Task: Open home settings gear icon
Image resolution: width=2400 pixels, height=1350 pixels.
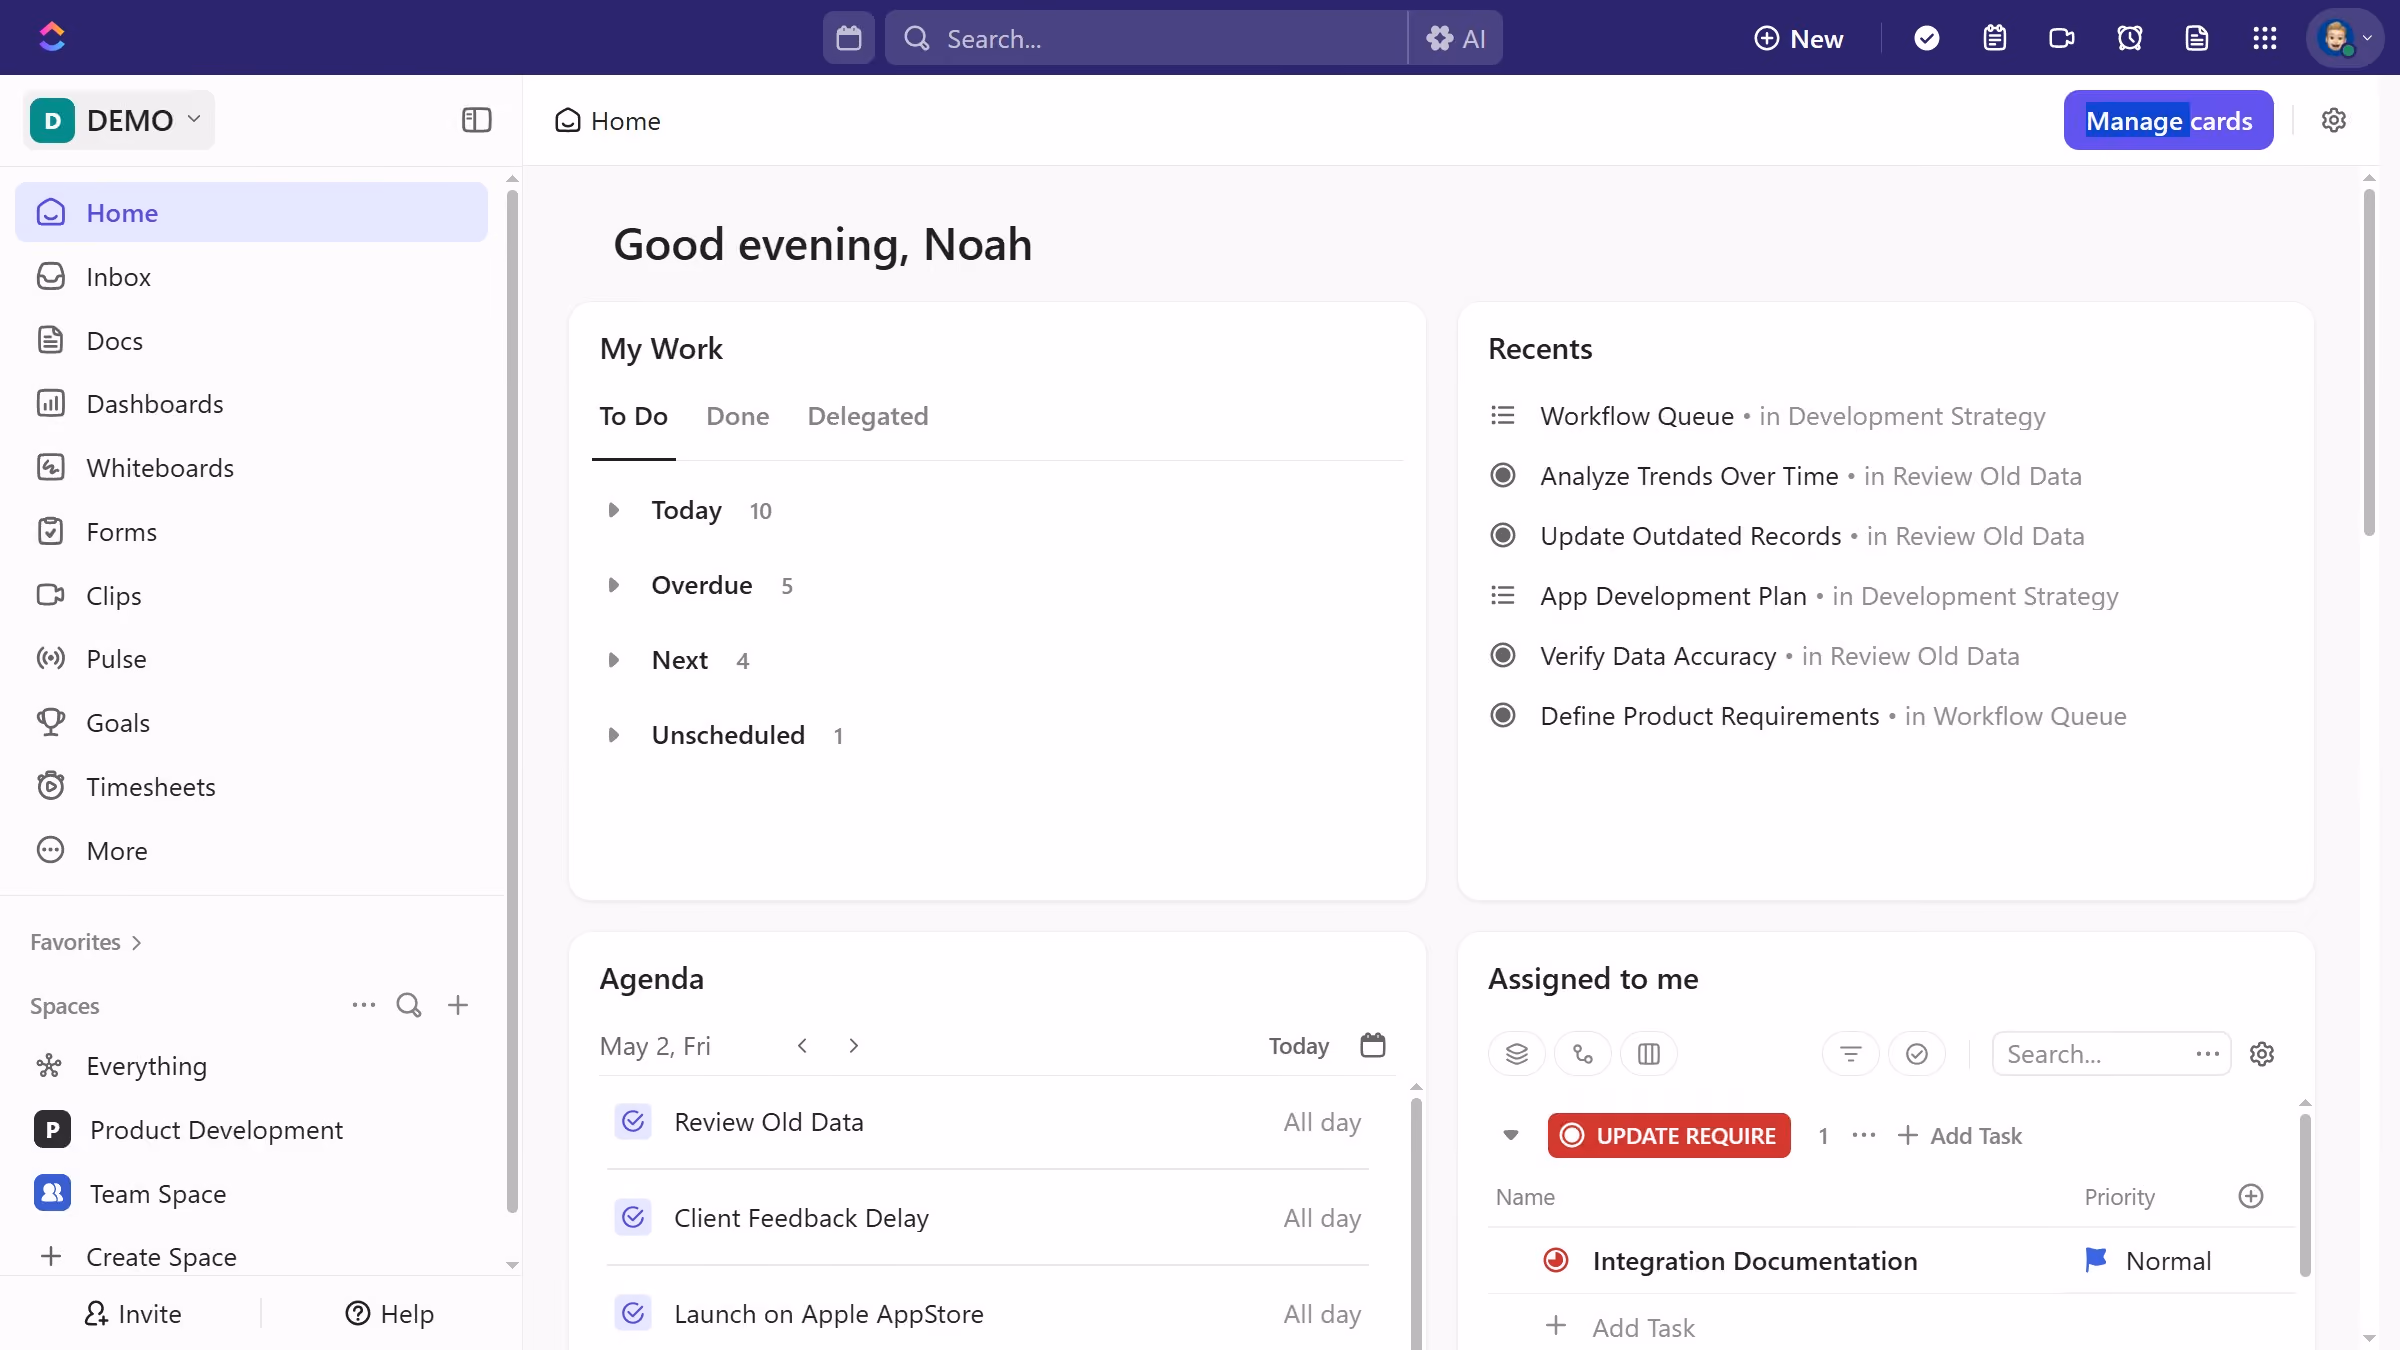Action: 2333,120
